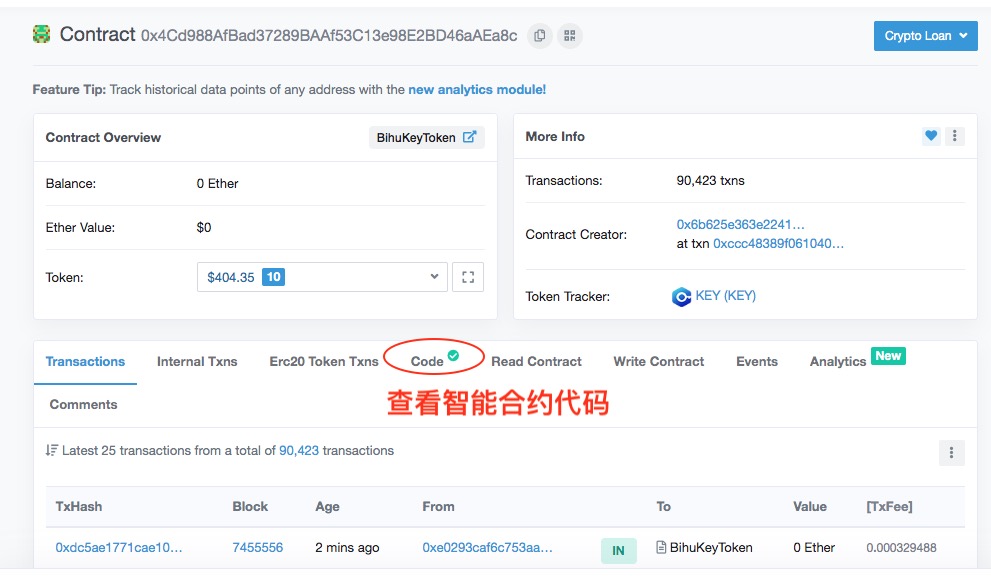Add address to favorites with heart icon
Viewport: 991px width, 576px height.
tap(931, 135)
